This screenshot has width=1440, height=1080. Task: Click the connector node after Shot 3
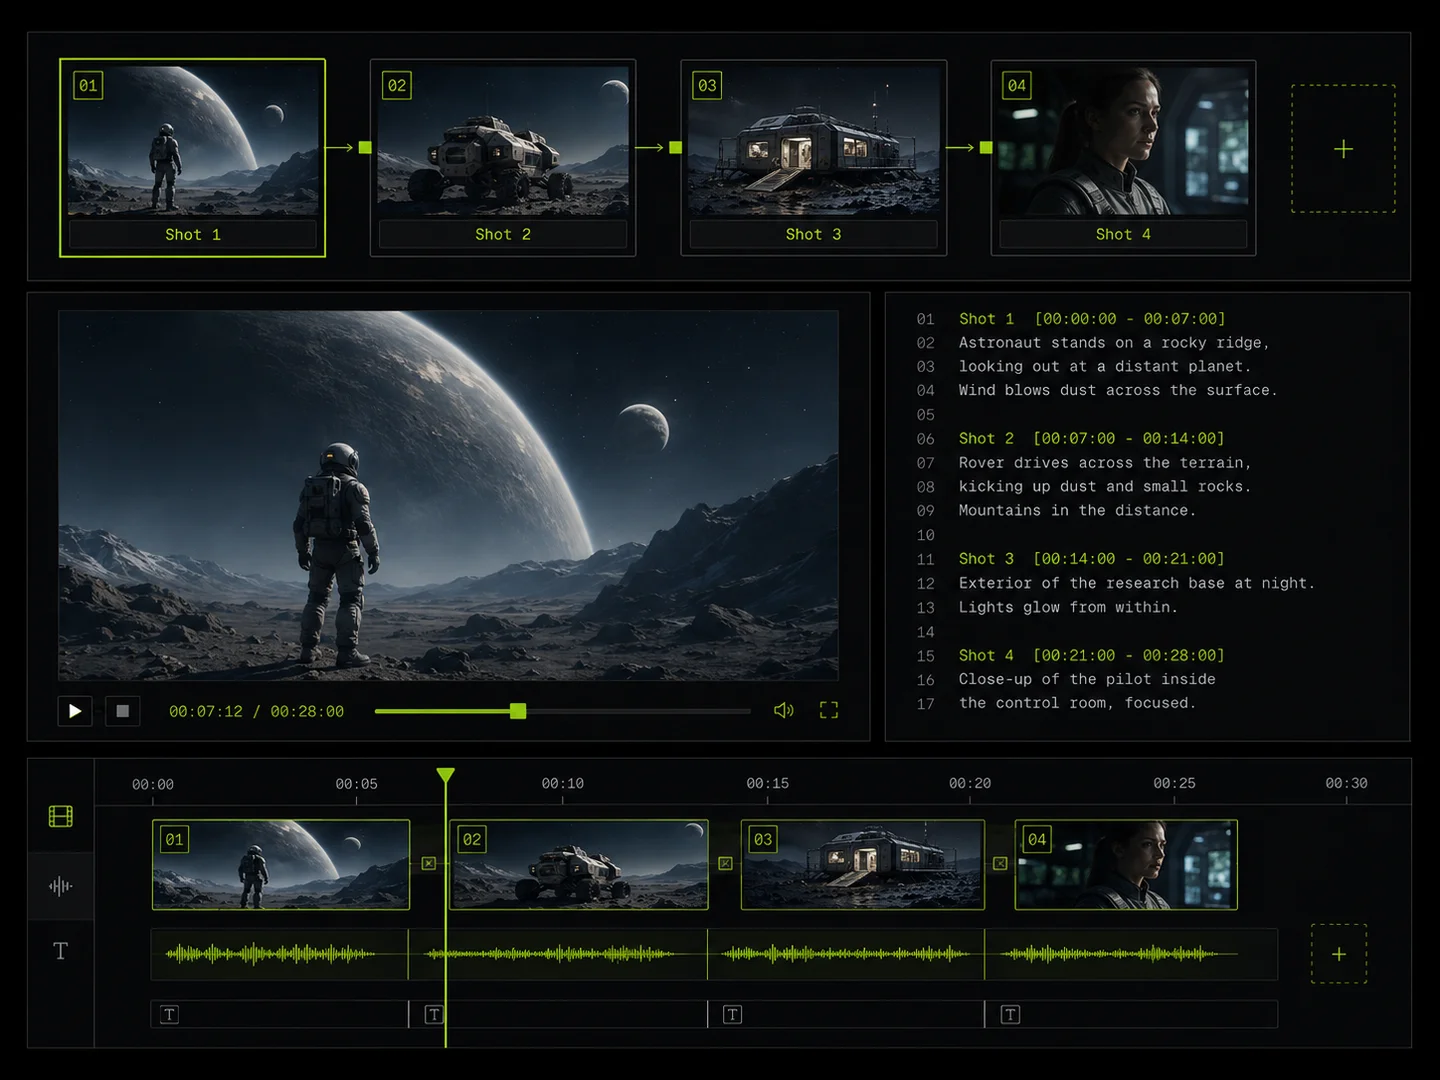(986, 148)
